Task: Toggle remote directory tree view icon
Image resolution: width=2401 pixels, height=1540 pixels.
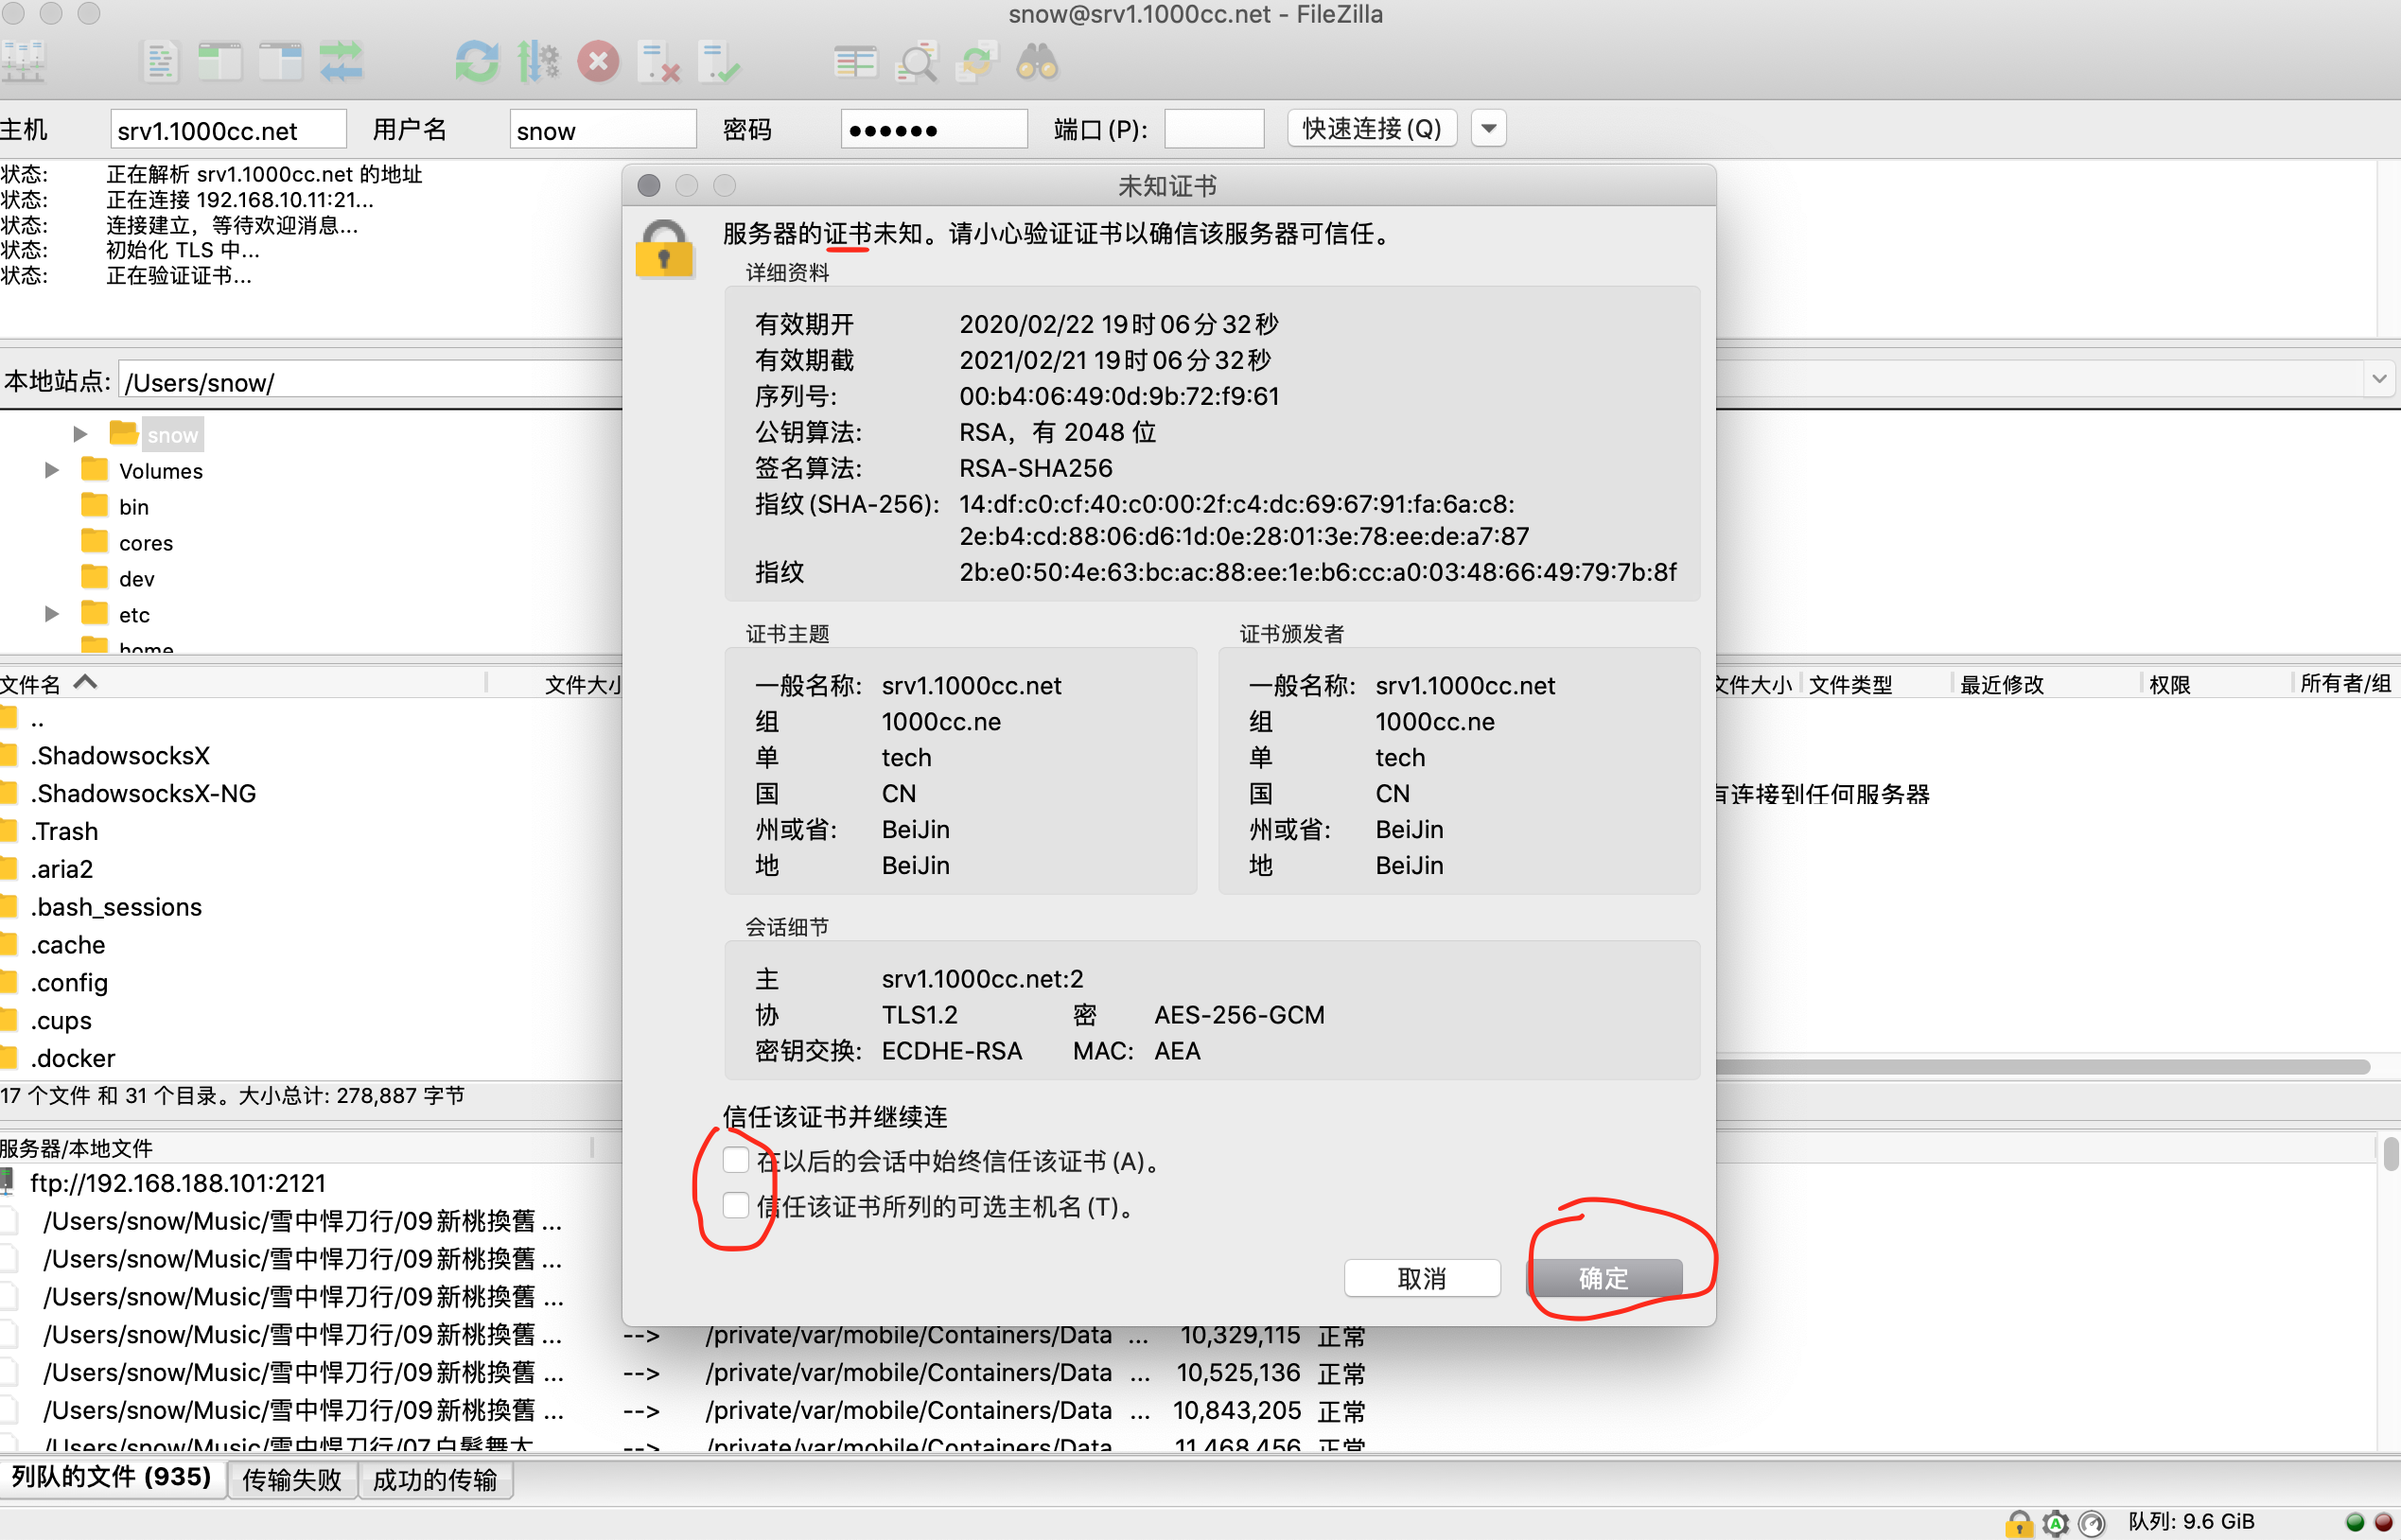Action: pyautogui.click(x=281, y=62)
